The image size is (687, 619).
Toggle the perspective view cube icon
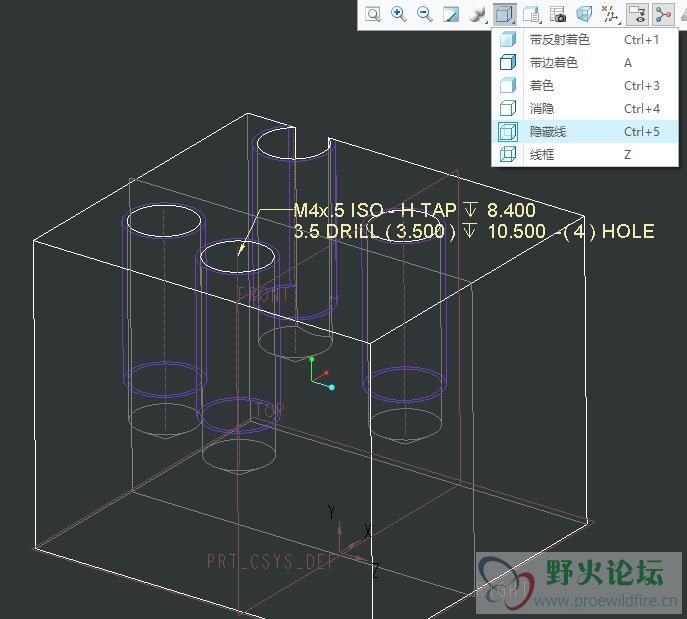(x=584, y=14)
